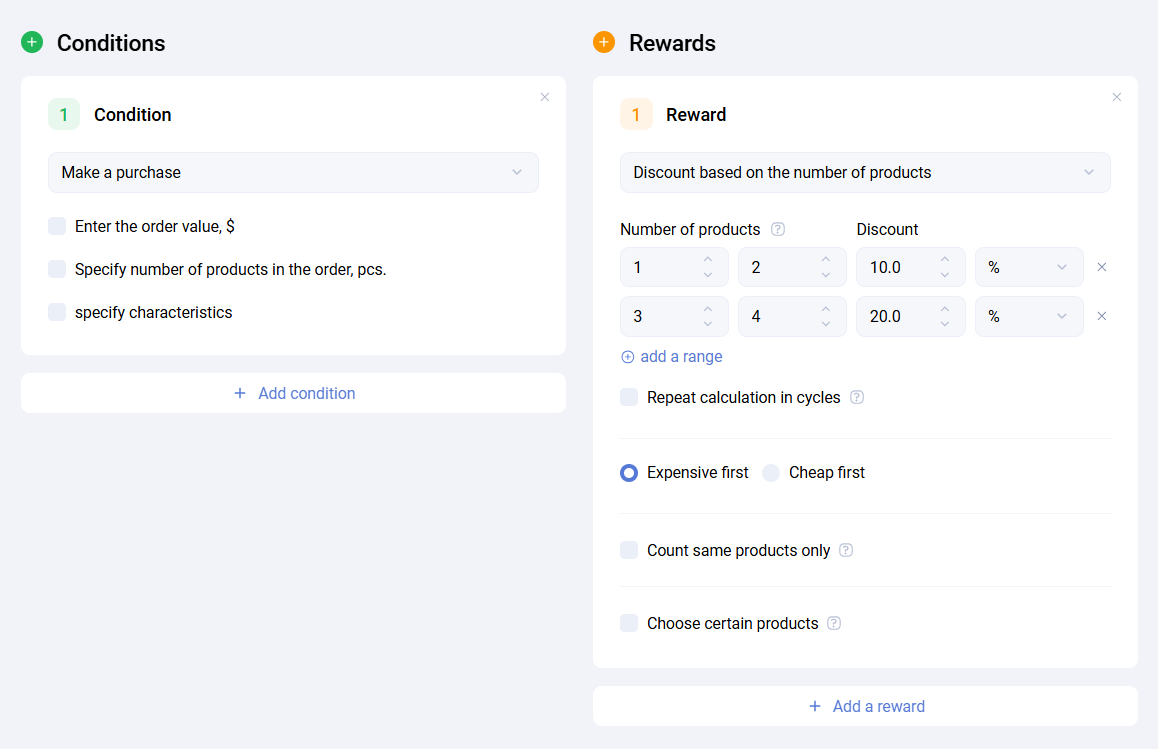
Task: Toggle Repeat calculation in cycles checkbox
Action: [x=629, y=397]
